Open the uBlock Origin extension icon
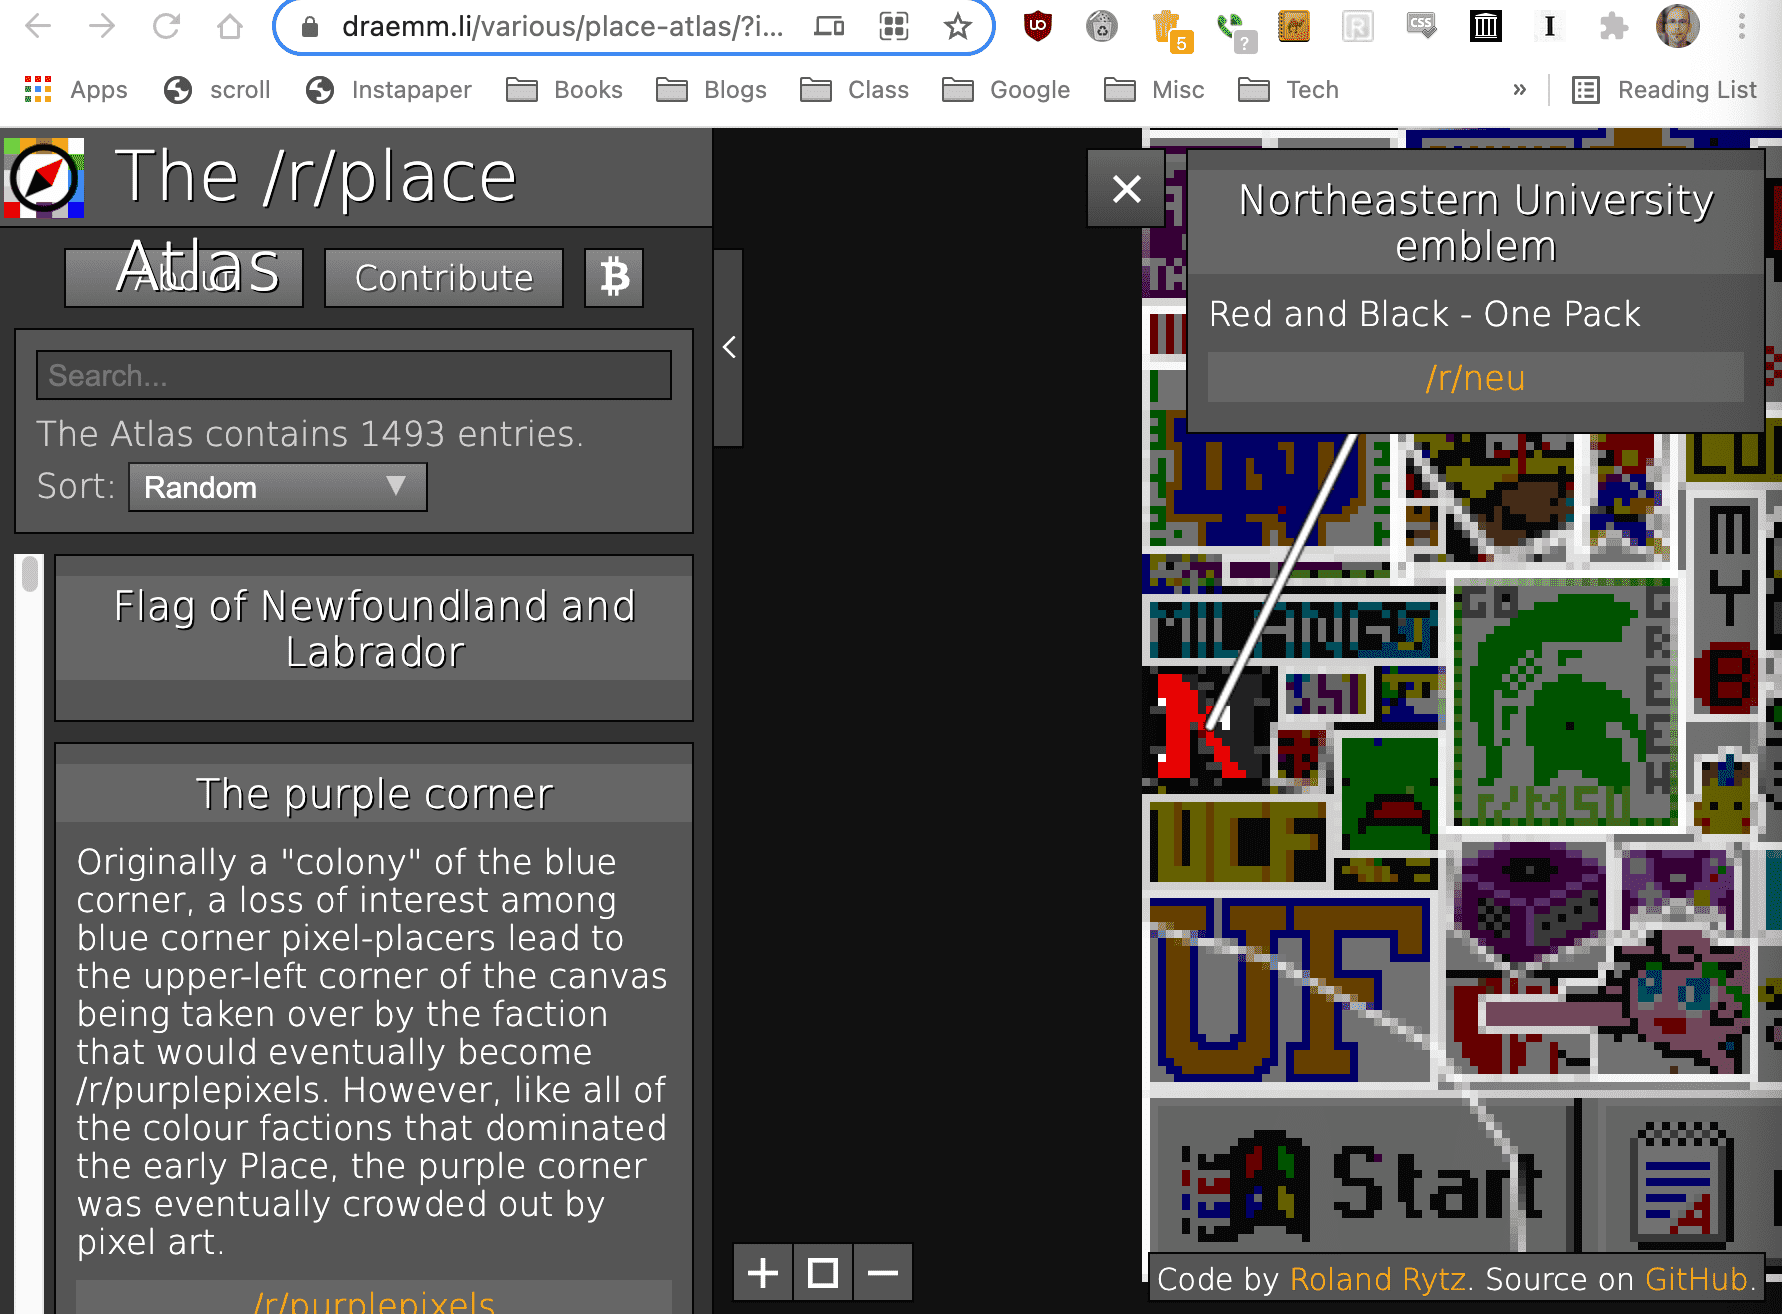The image size is (1782, 1314). point(1036,27)
